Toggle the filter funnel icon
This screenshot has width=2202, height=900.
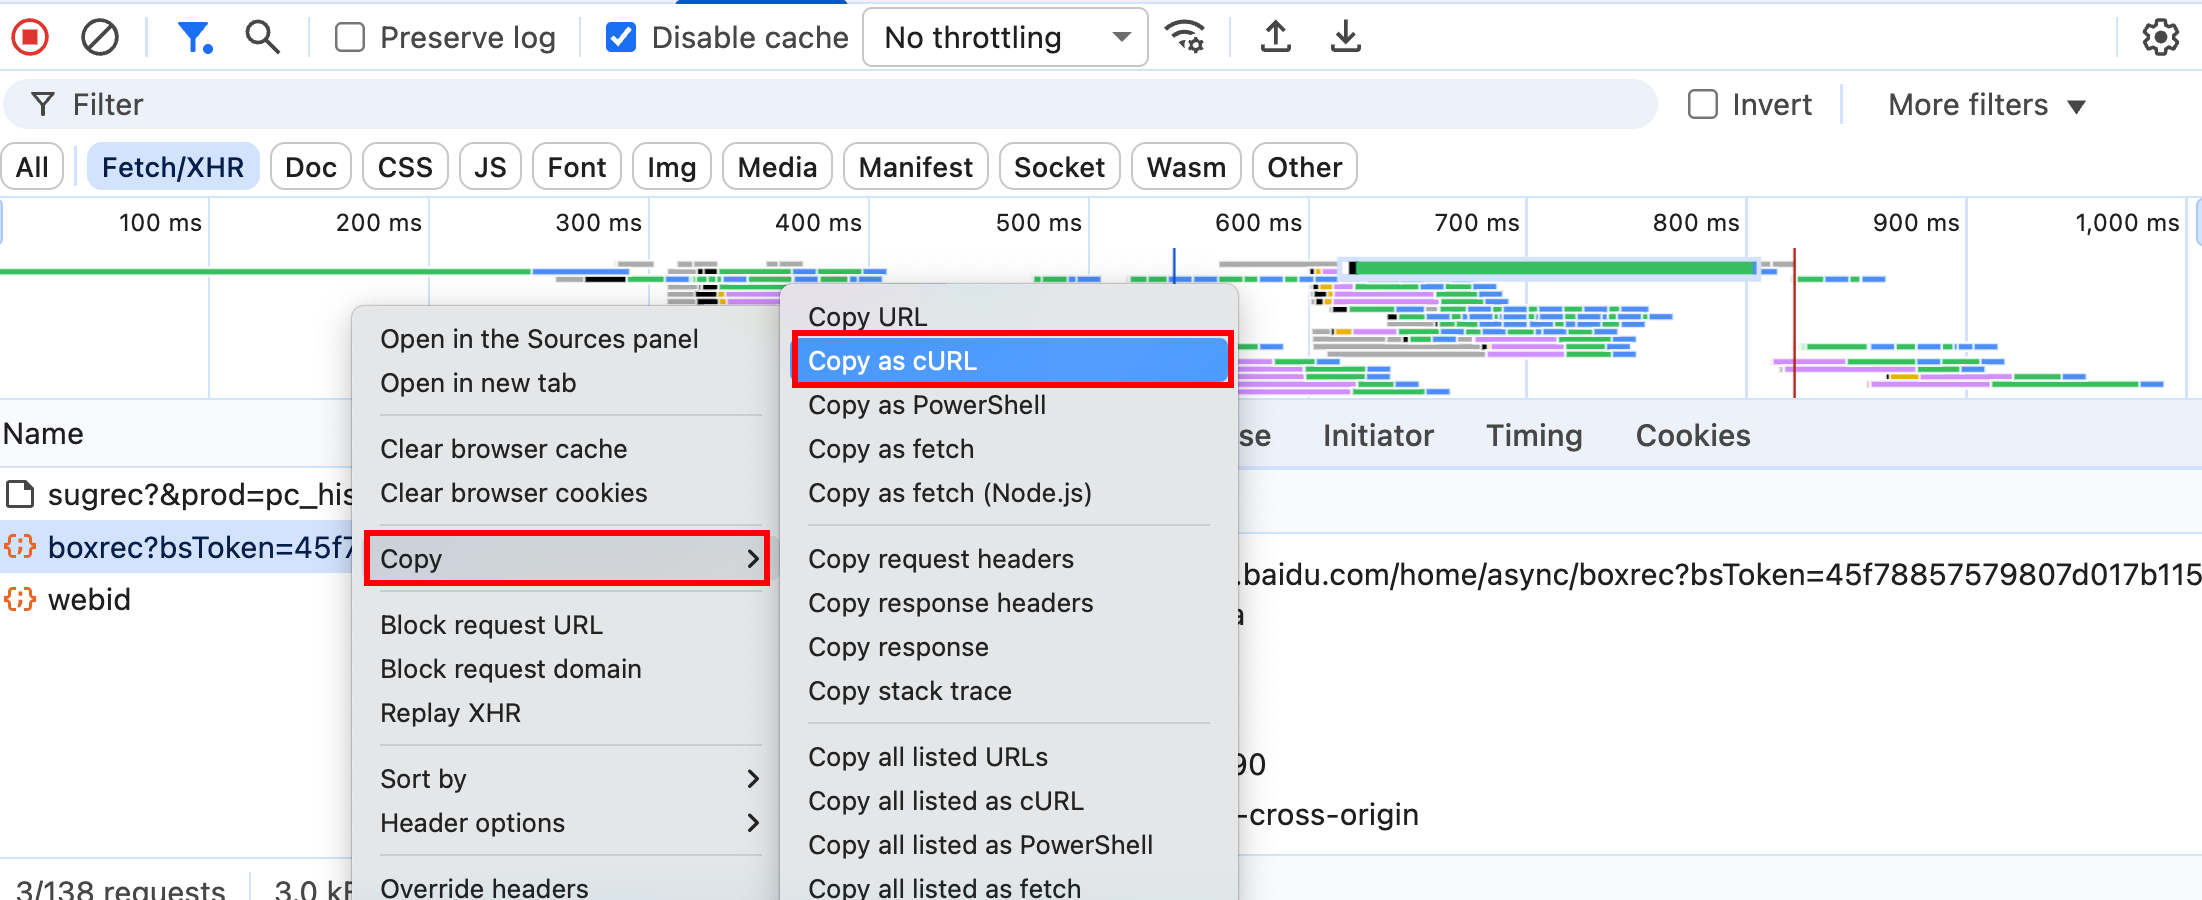pyautogui.click(x=194, y=38)
